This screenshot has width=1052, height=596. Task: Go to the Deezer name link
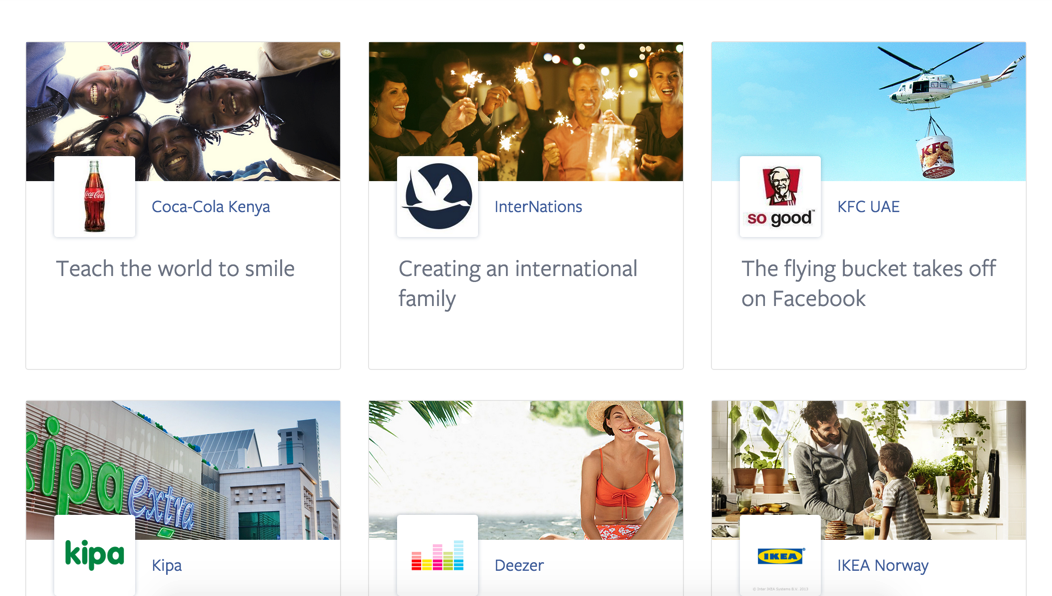[x=519, y=566]
